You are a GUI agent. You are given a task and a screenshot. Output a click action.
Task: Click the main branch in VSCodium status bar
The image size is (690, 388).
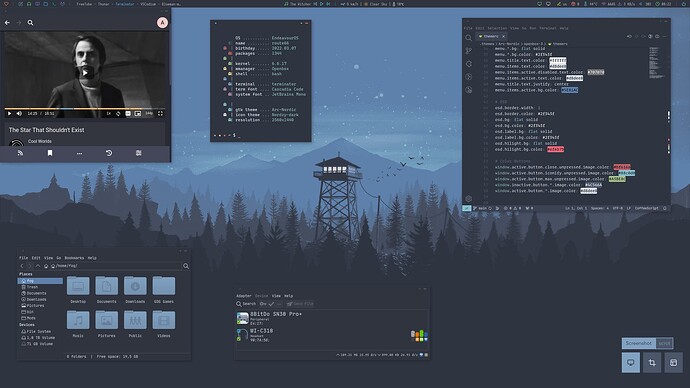pos(480,209)
